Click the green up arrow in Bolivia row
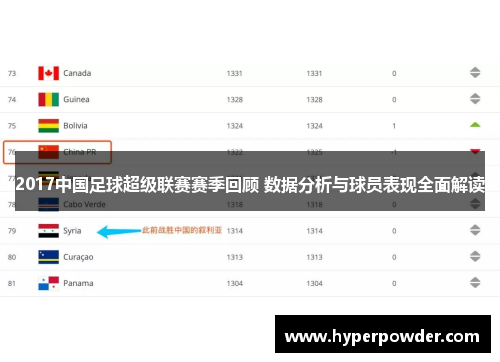 click(x=475, y=125)
